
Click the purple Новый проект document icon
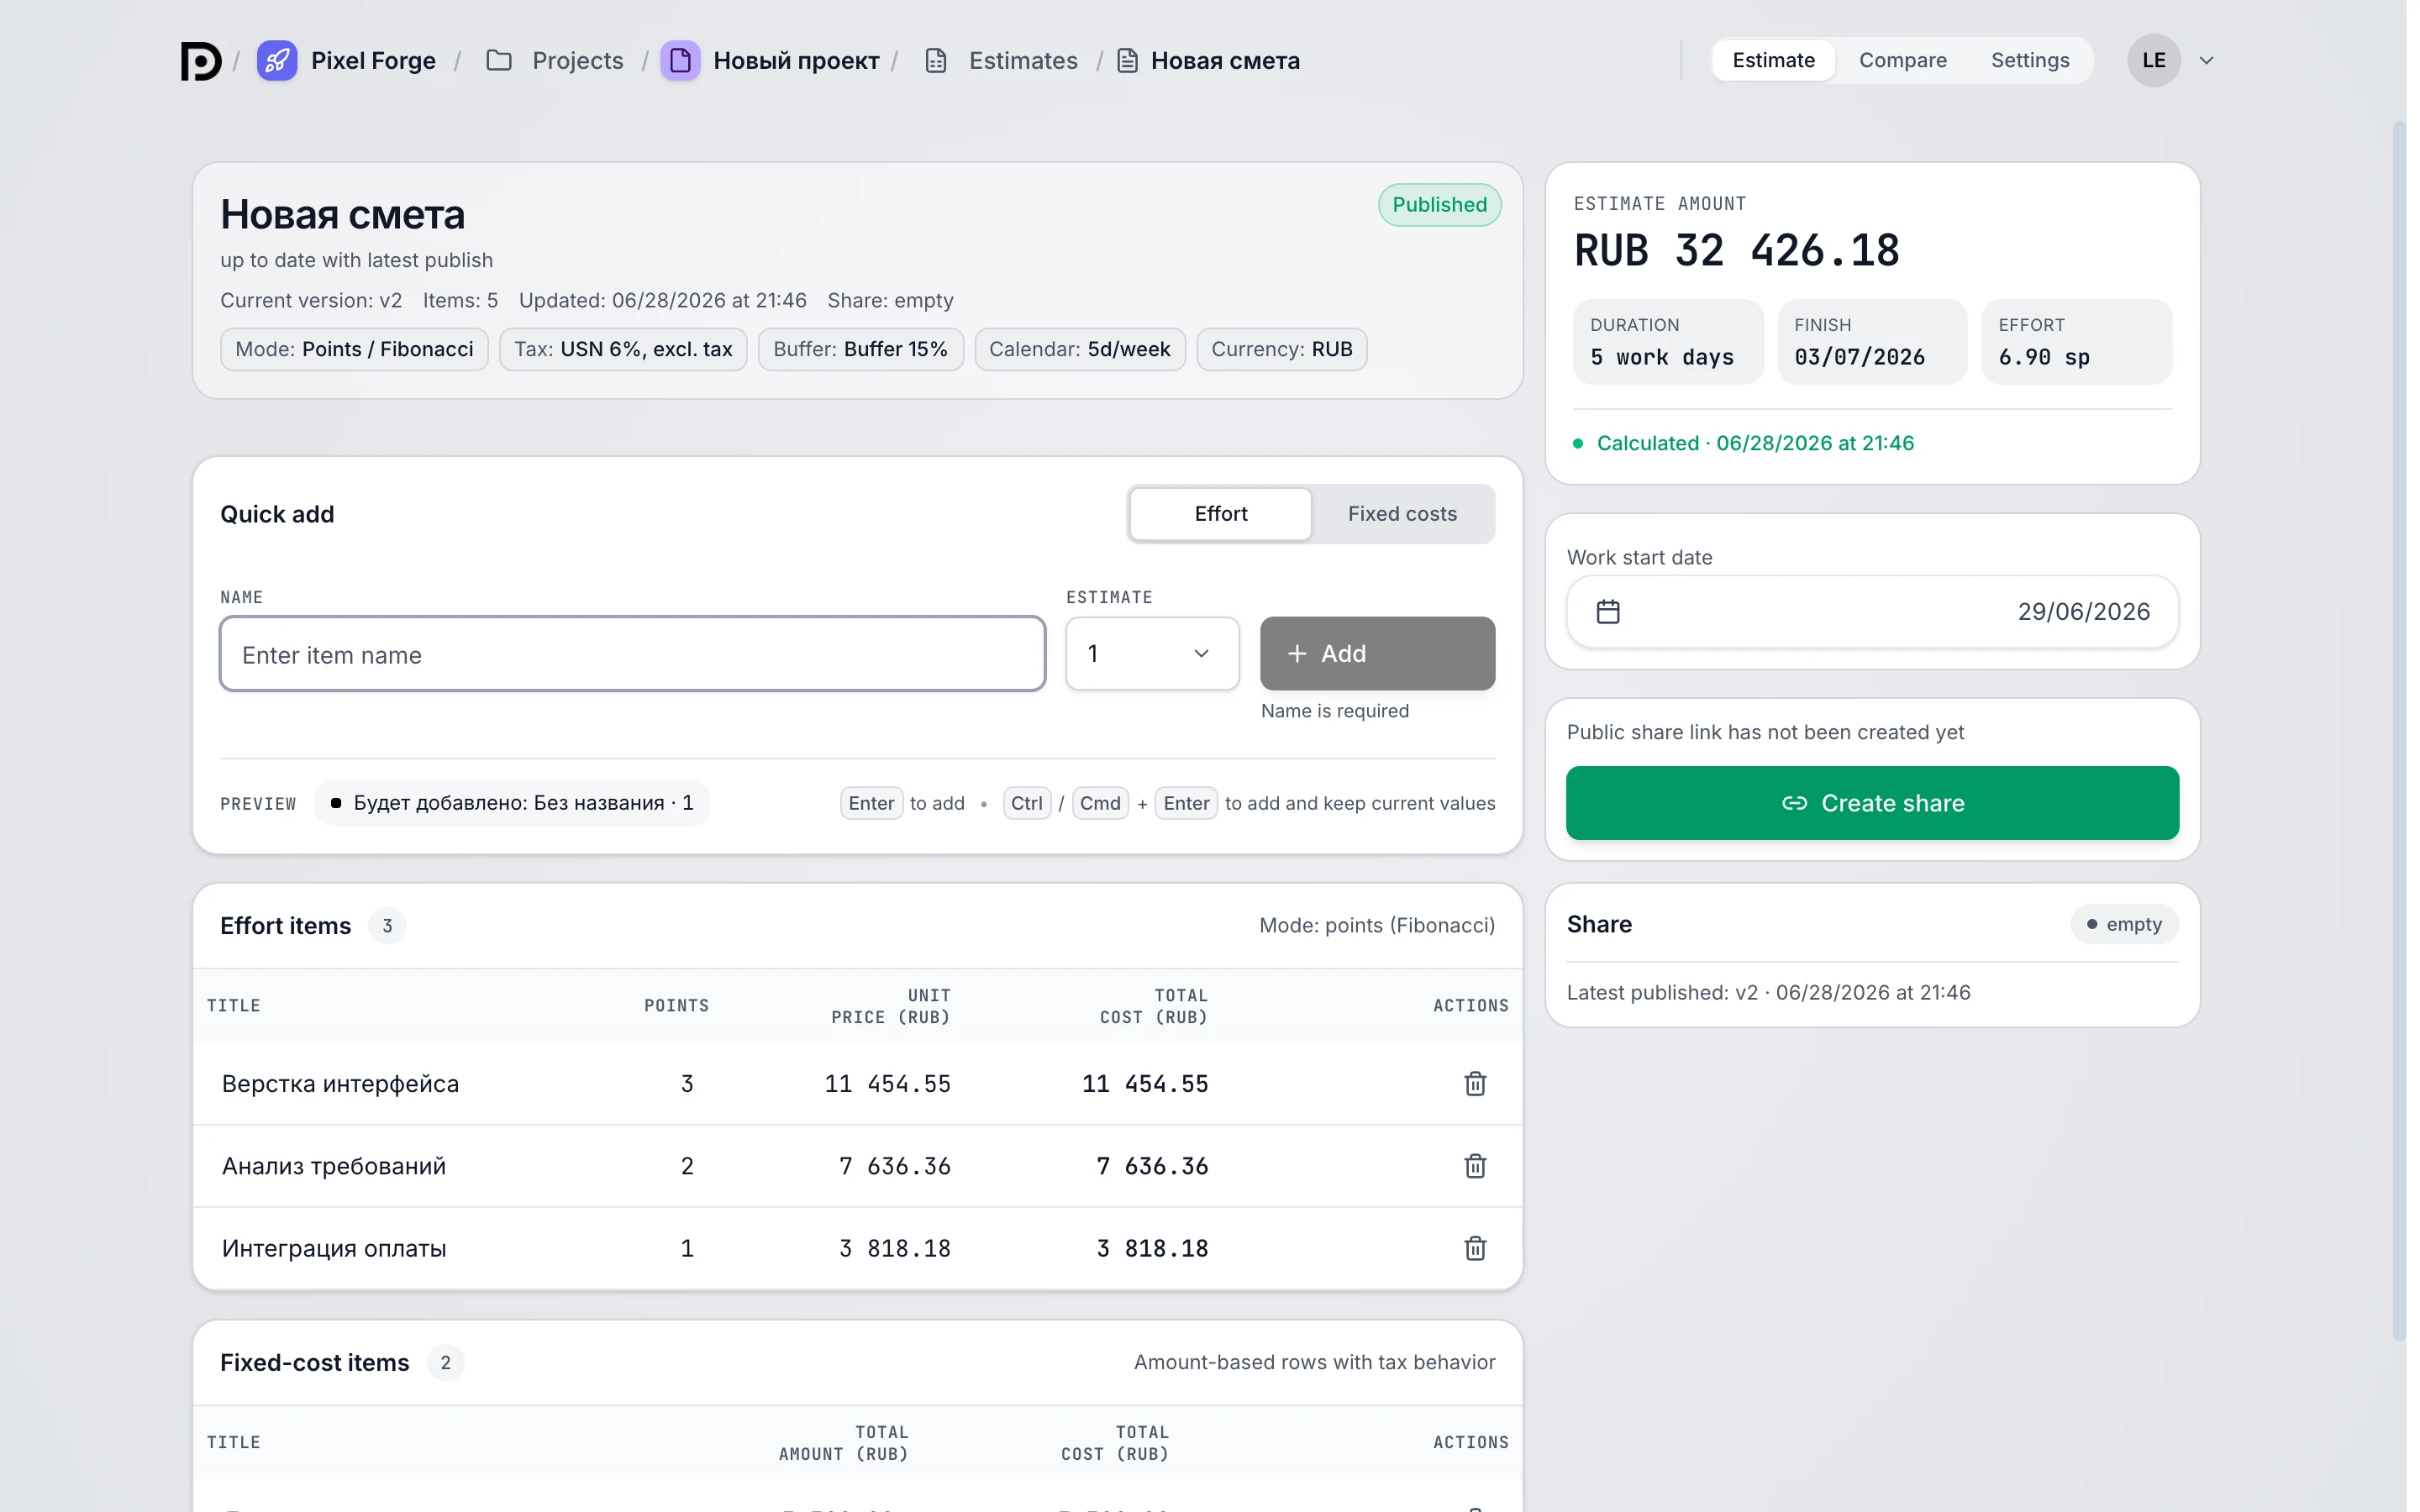click(680, 61)
